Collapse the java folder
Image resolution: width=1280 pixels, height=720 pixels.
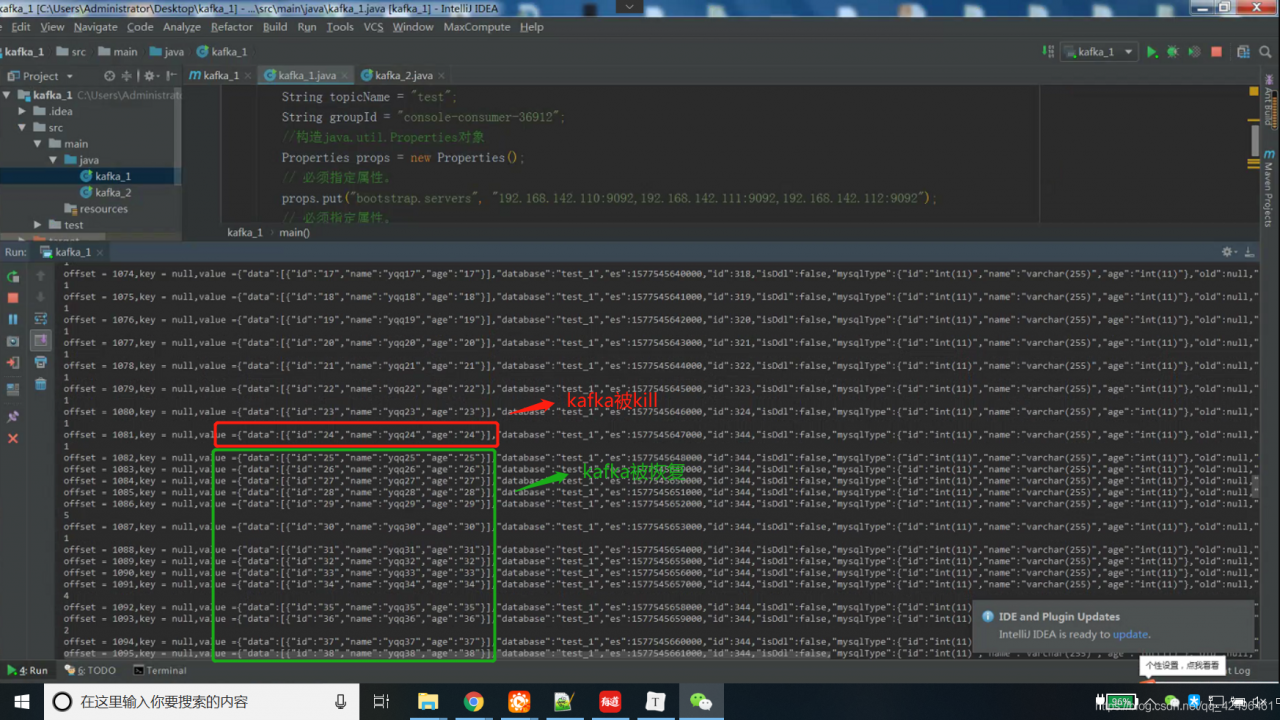coord(54,159)
